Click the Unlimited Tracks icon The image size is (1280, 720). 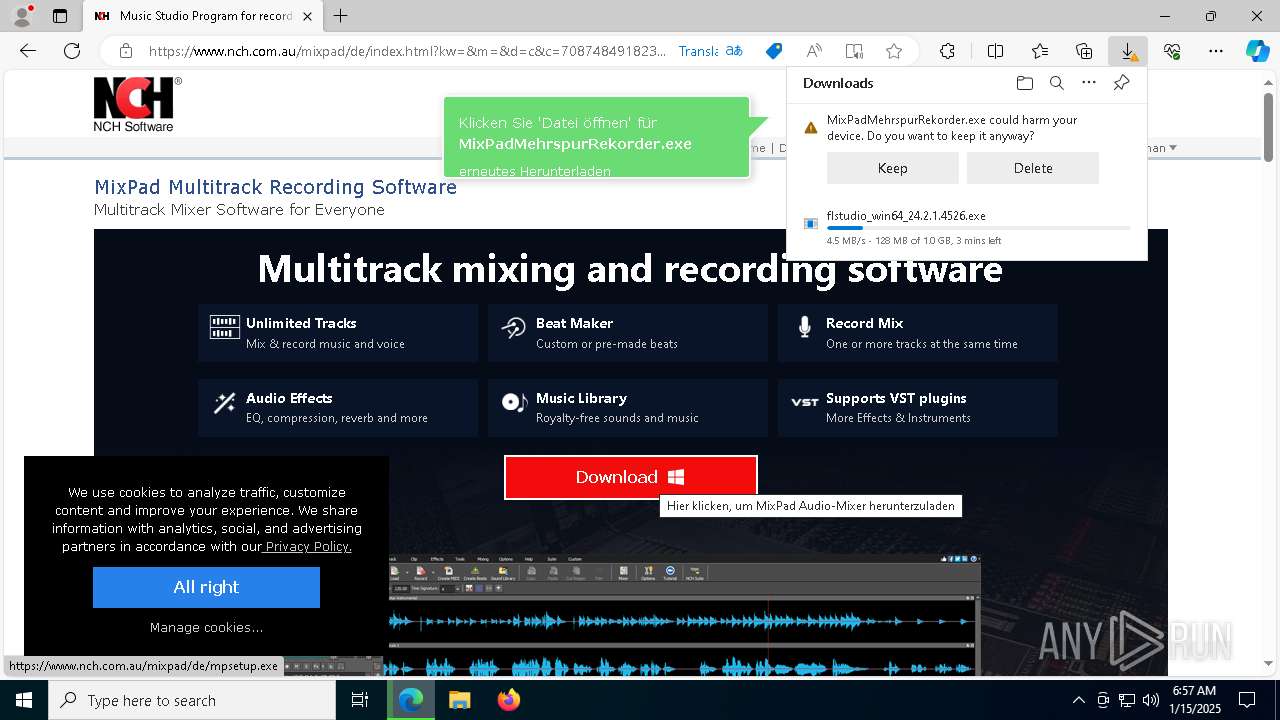[x=224, y=327]
